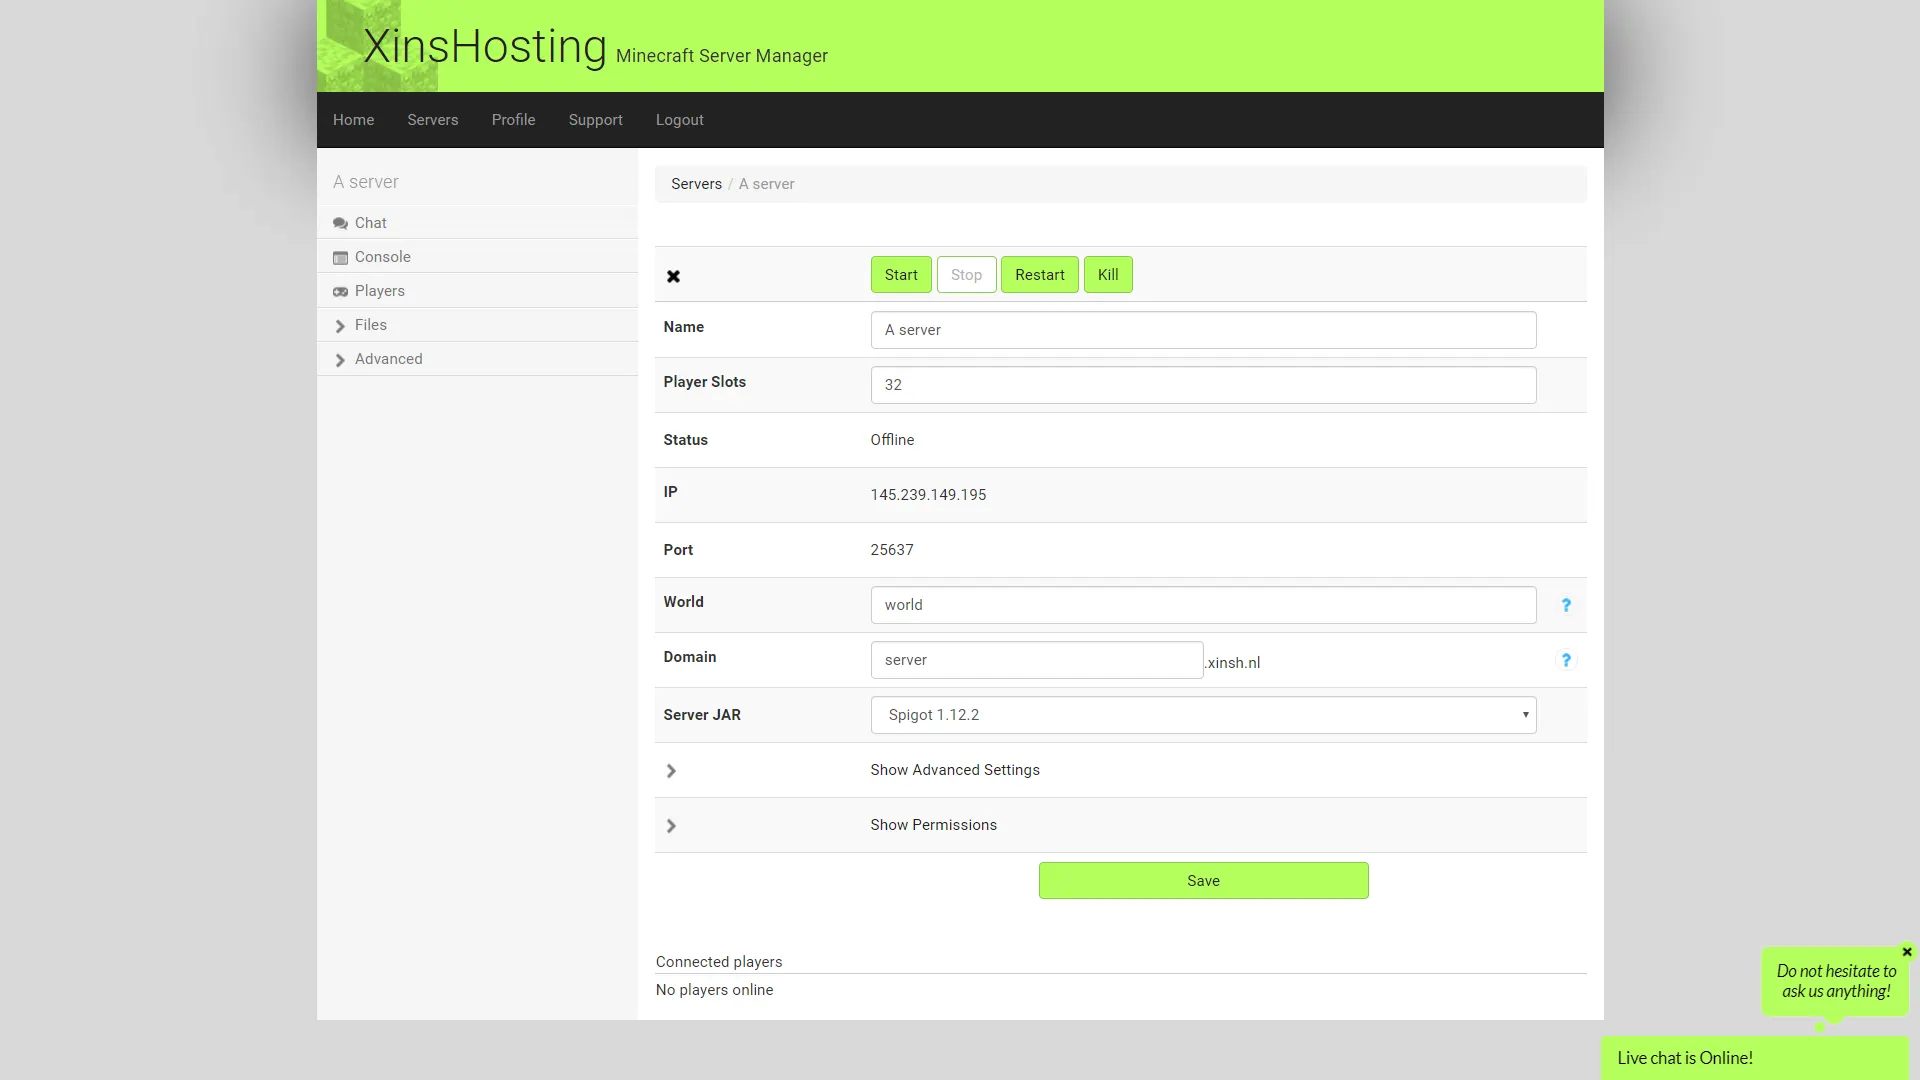Expand the Show Permissions chevron
The height and width of the screenshot is (1080, 1920).
pyautogui.click(x=671, y=826)
